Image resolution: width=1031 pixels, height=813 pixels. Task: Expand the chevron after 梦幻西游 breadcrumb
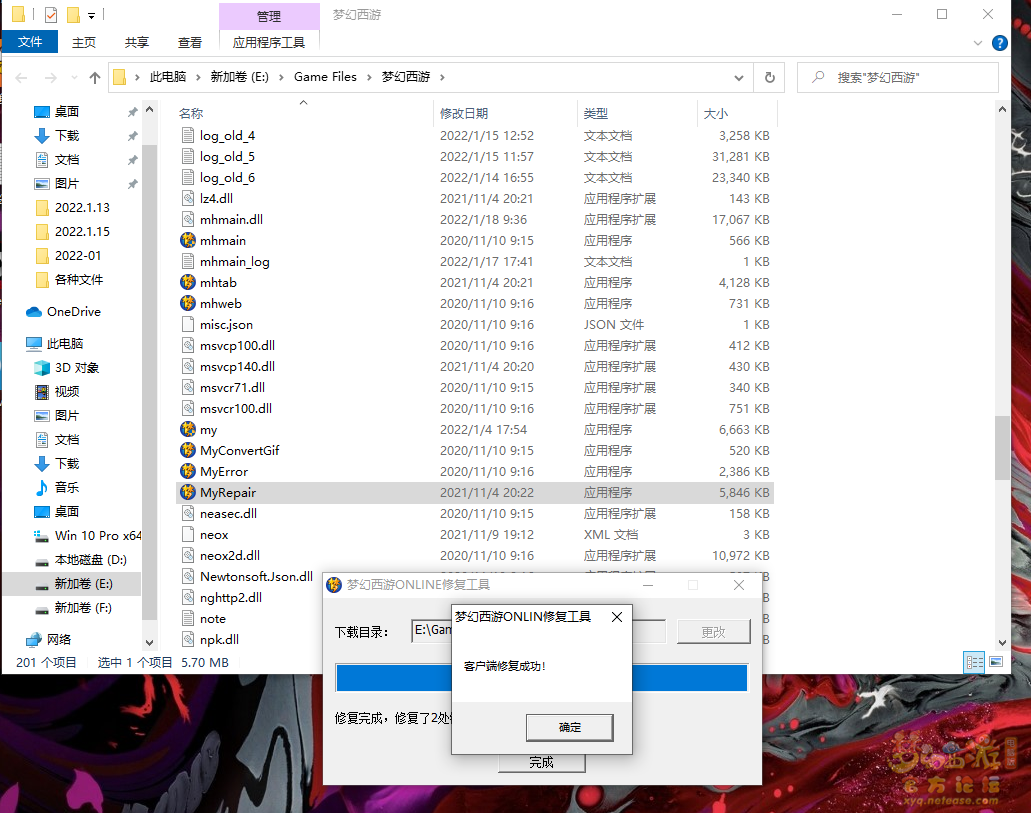click(x=442, y=78)
